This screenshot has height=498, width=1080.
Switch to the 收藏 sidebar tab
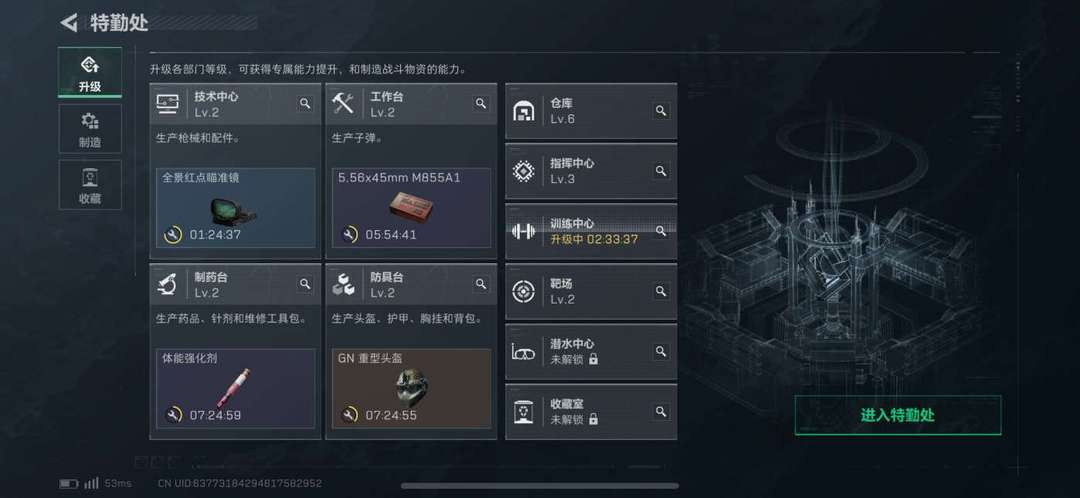point(90,185)
